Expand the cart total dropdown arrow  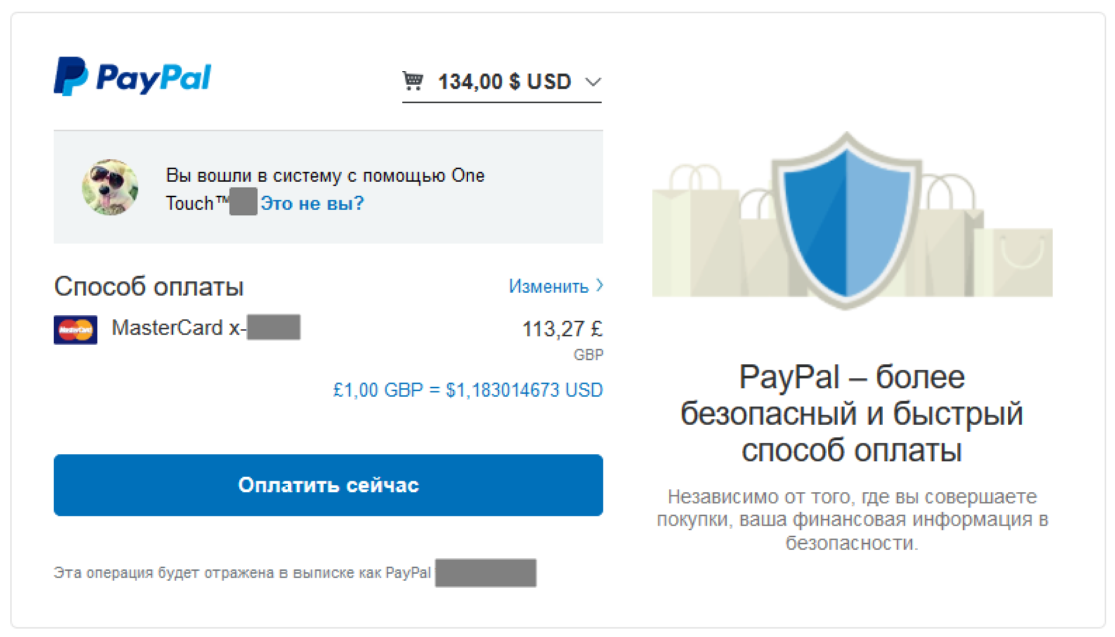(592, 82)
